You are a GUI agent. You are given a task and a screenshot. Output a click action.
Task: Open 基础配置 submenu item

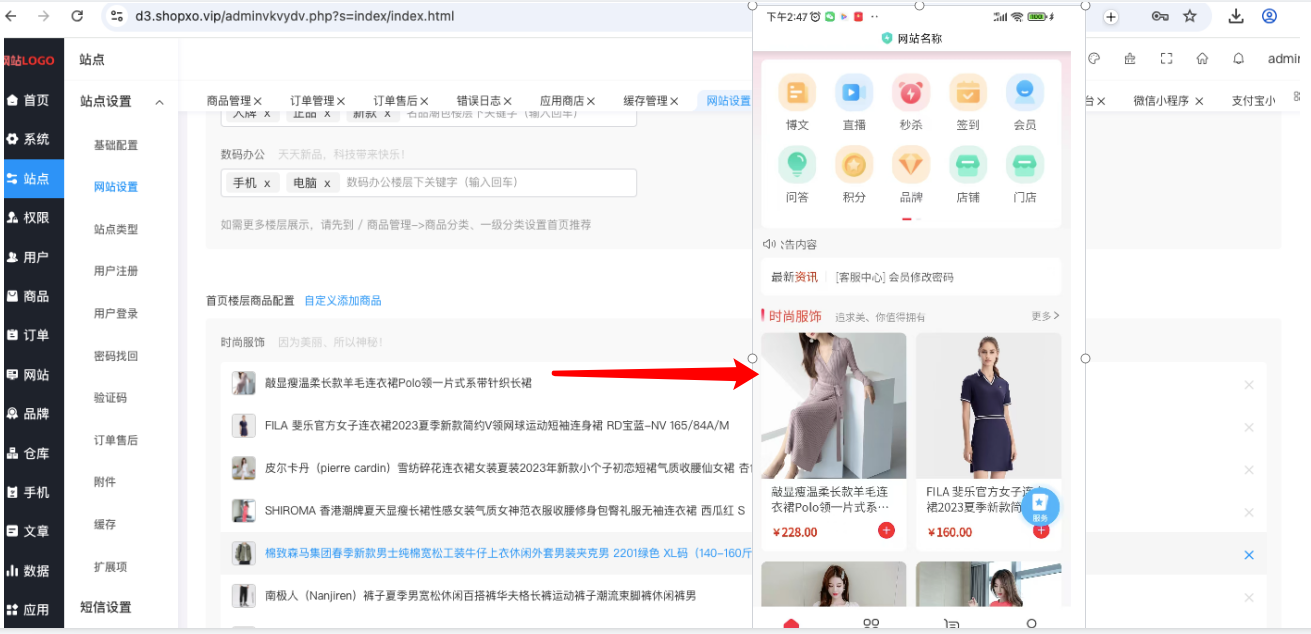[116, 145]
